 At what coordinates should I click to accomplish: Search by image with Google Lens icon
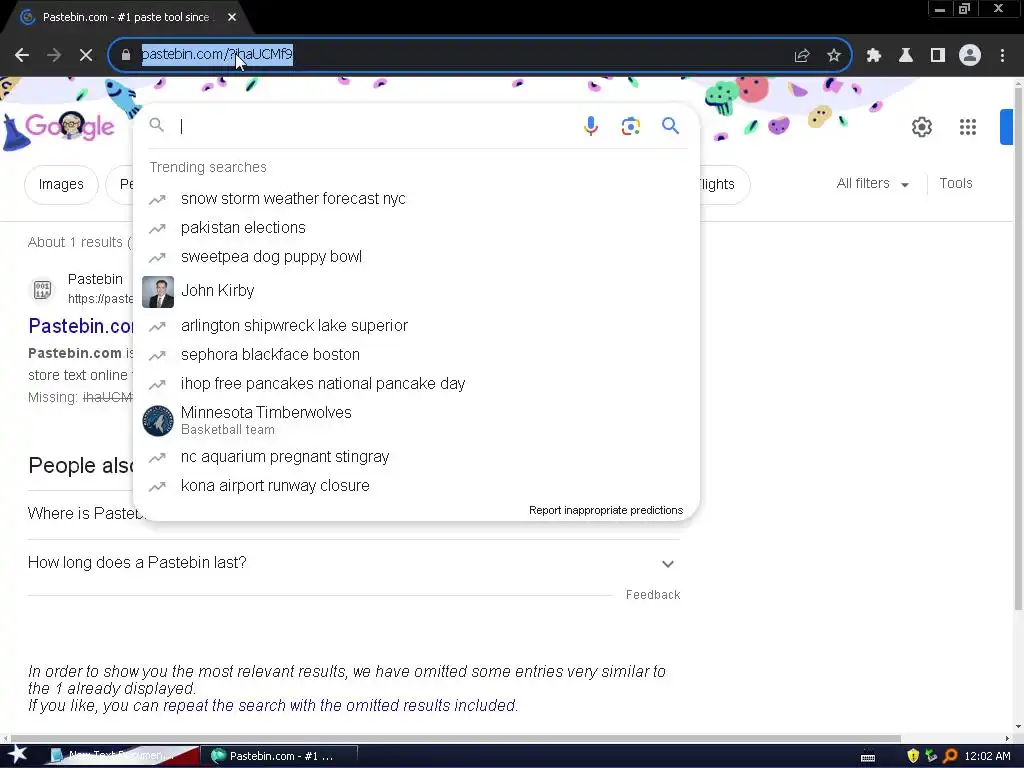[x=631, y=126]
